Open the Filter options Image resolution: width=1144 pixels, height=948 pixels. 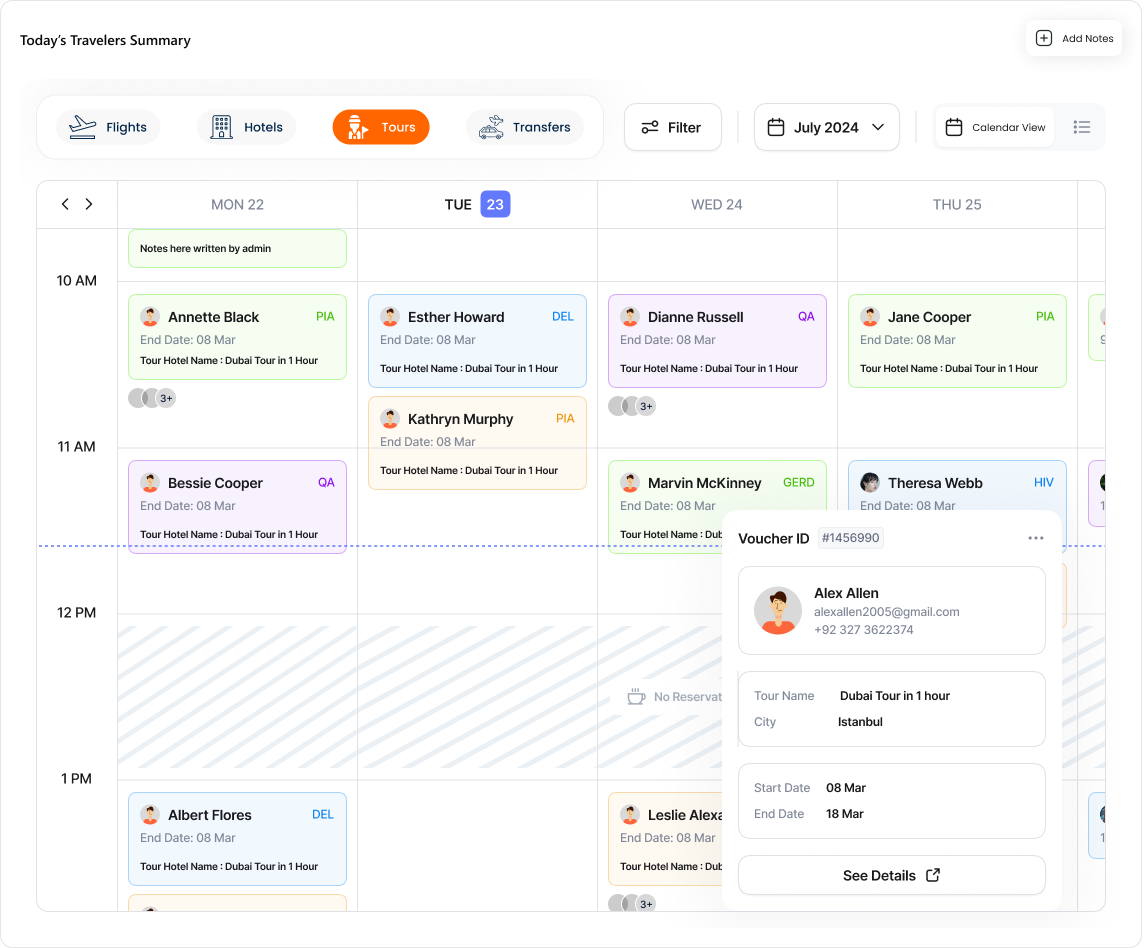pyautogui.click(x=672, y=127)
